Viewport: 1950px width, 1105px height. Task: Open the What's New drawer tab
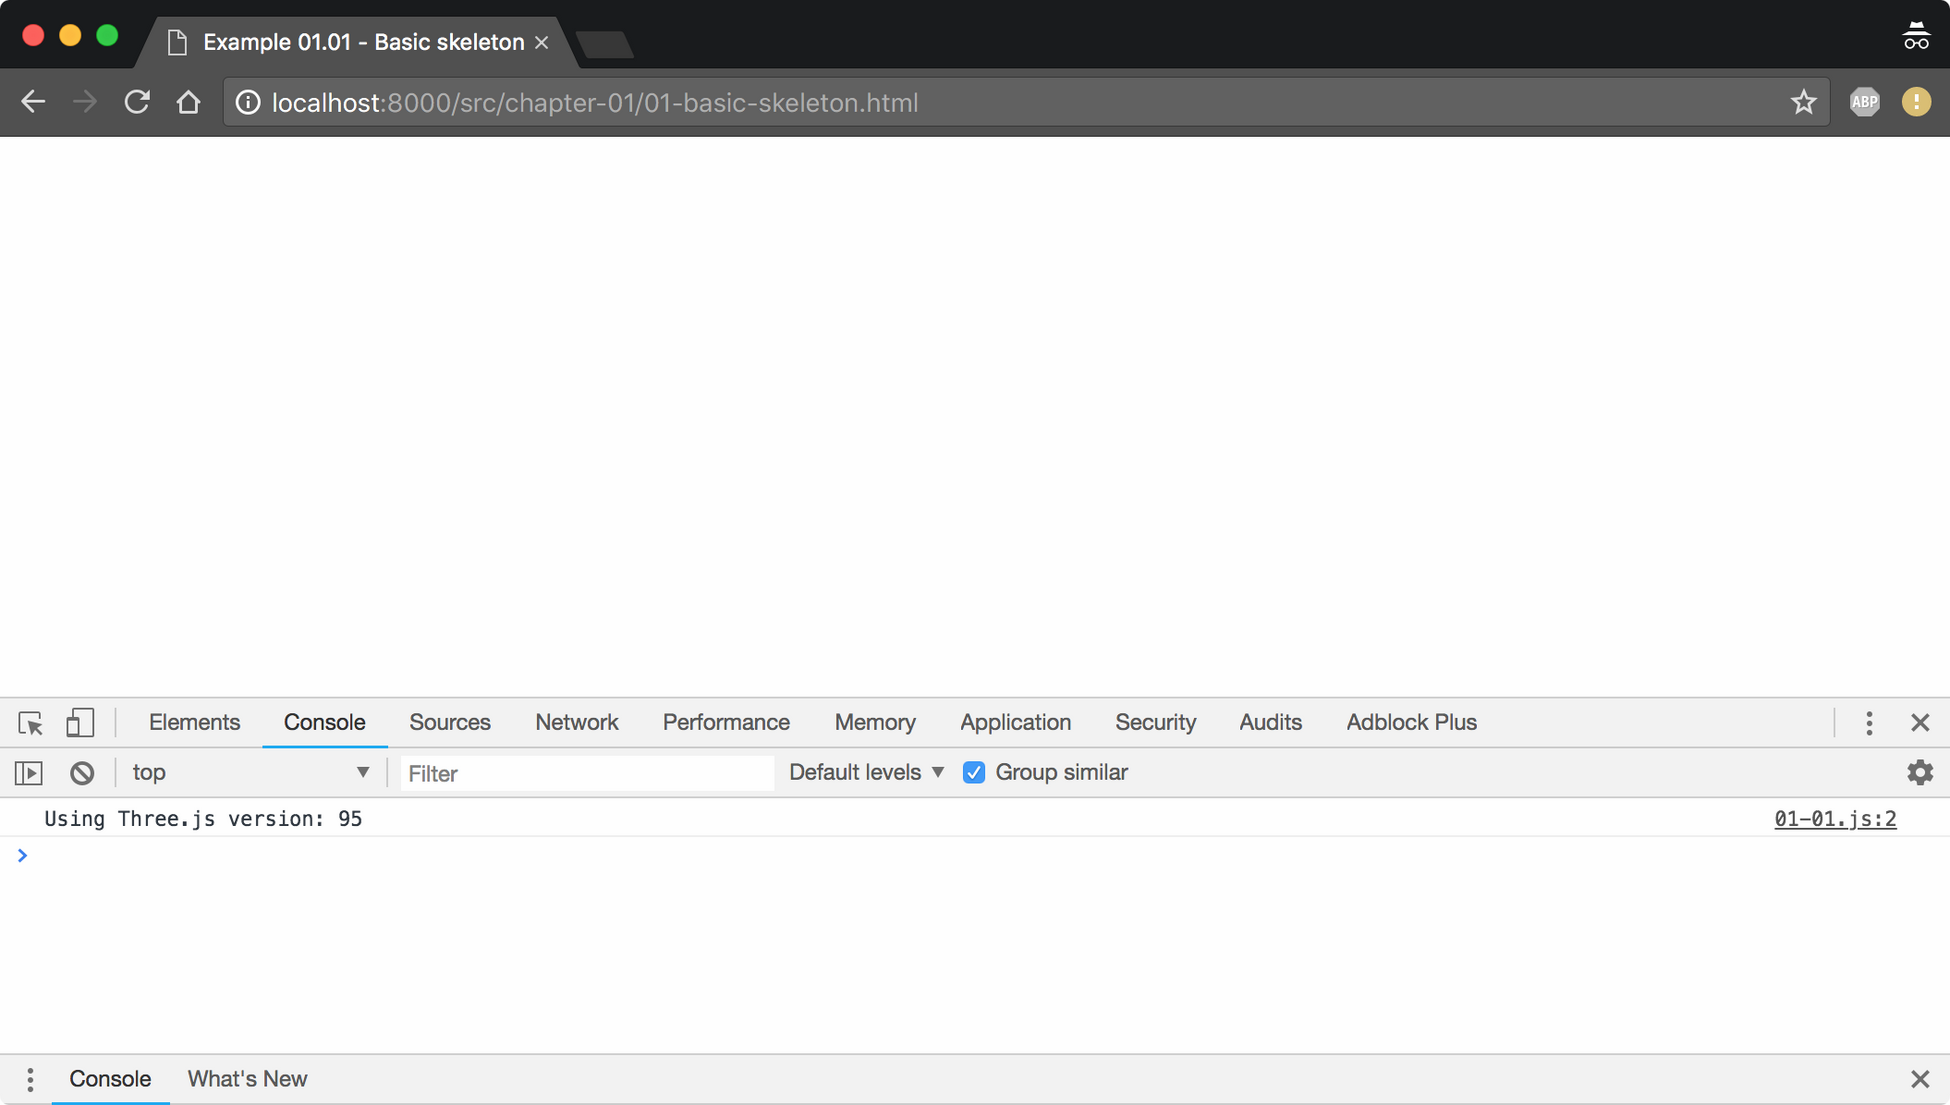pyautogui.click(x=247, y=1080)
